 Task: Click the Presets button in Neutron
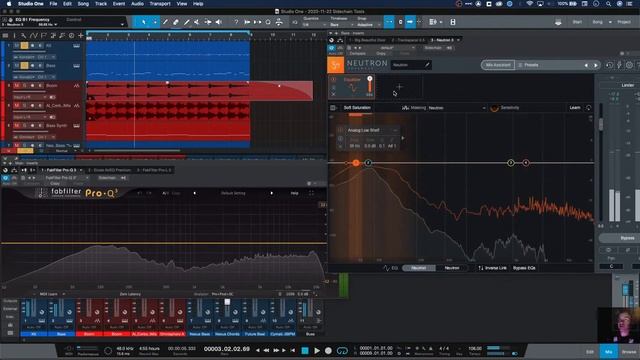529,65
